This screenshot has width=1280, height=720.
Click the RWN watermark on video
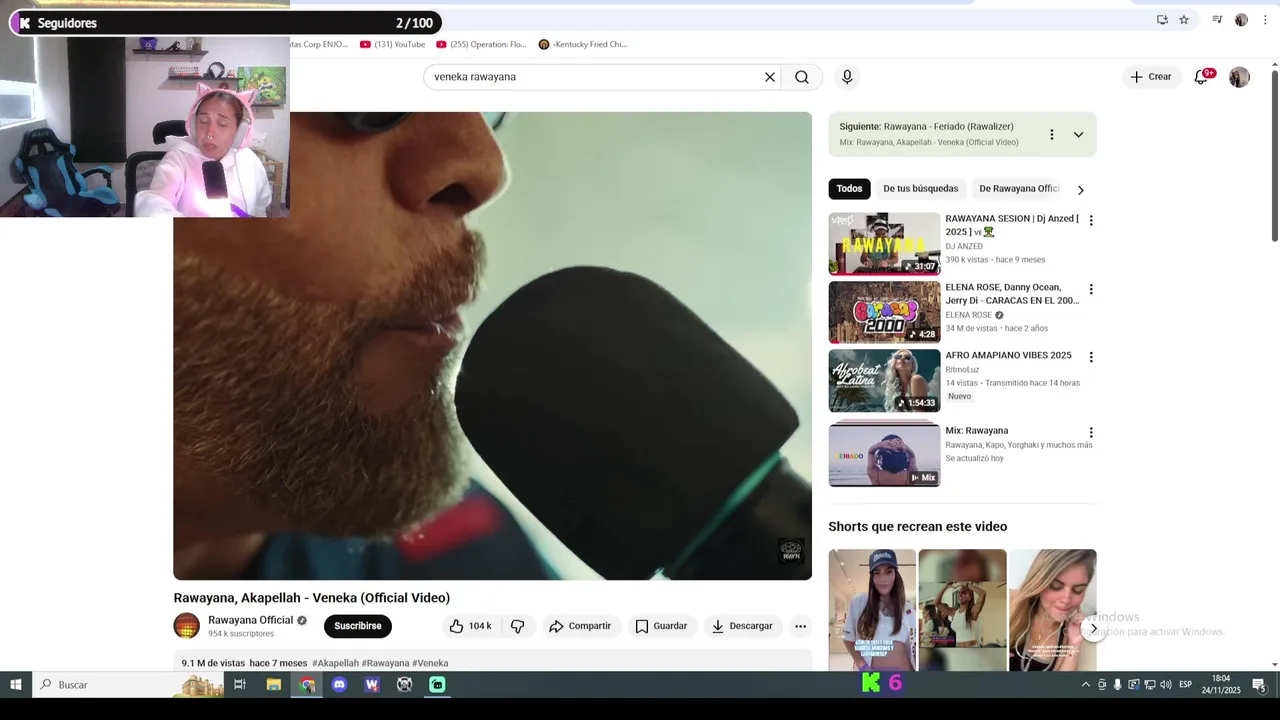[x=791, y=551]
